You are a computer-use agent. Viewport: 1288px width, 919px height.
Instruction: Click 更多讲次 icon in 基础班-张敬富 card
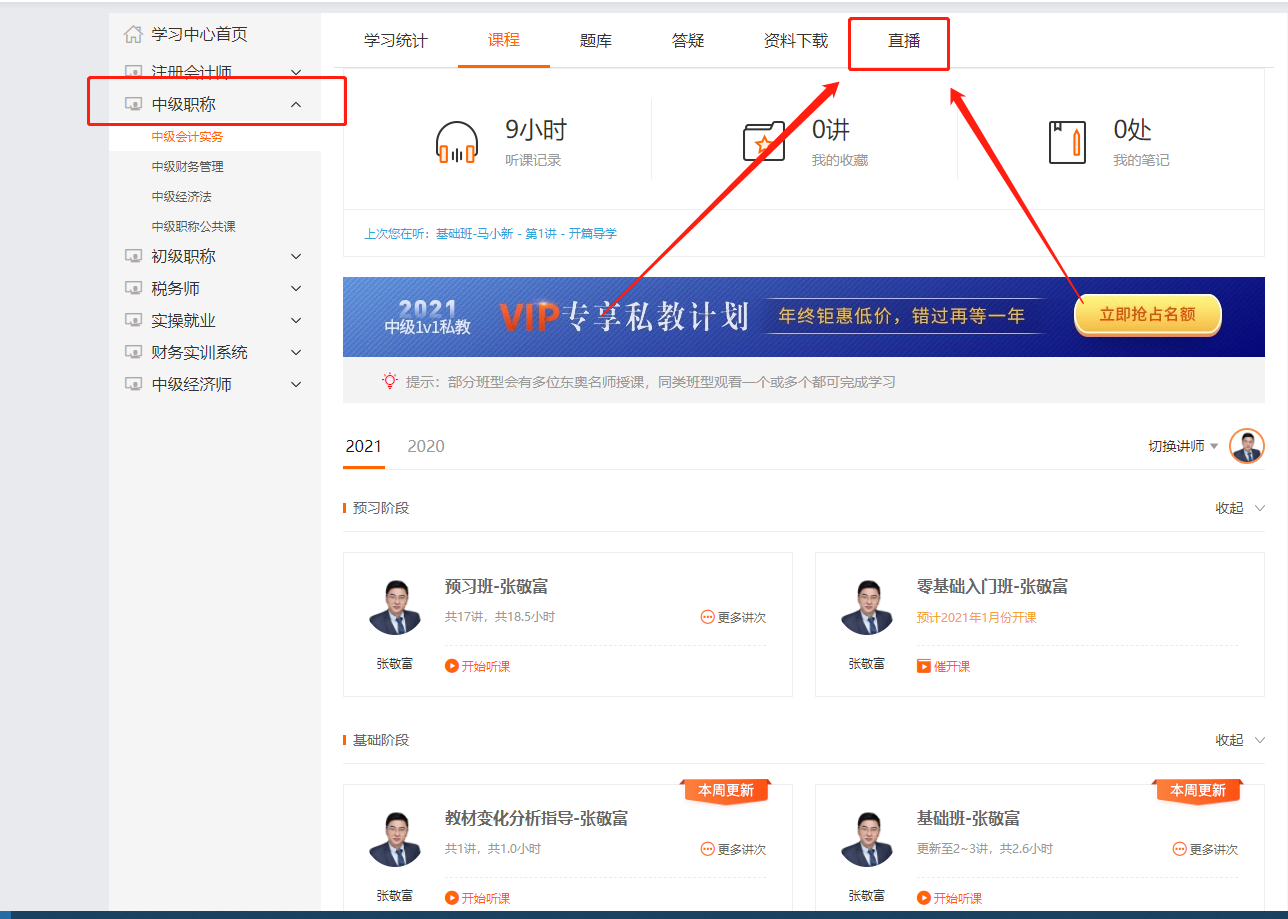tap(1180, 849)
